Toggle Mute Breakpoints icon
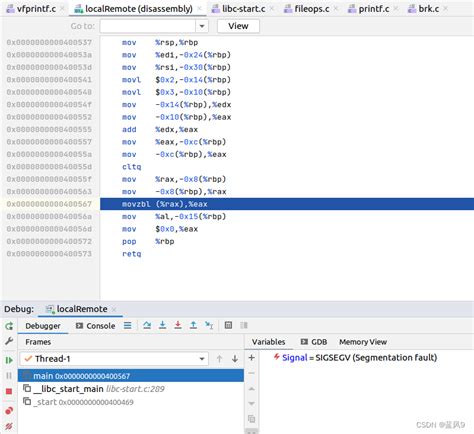This screenshot has width=474, height=434. click(9, 426)
